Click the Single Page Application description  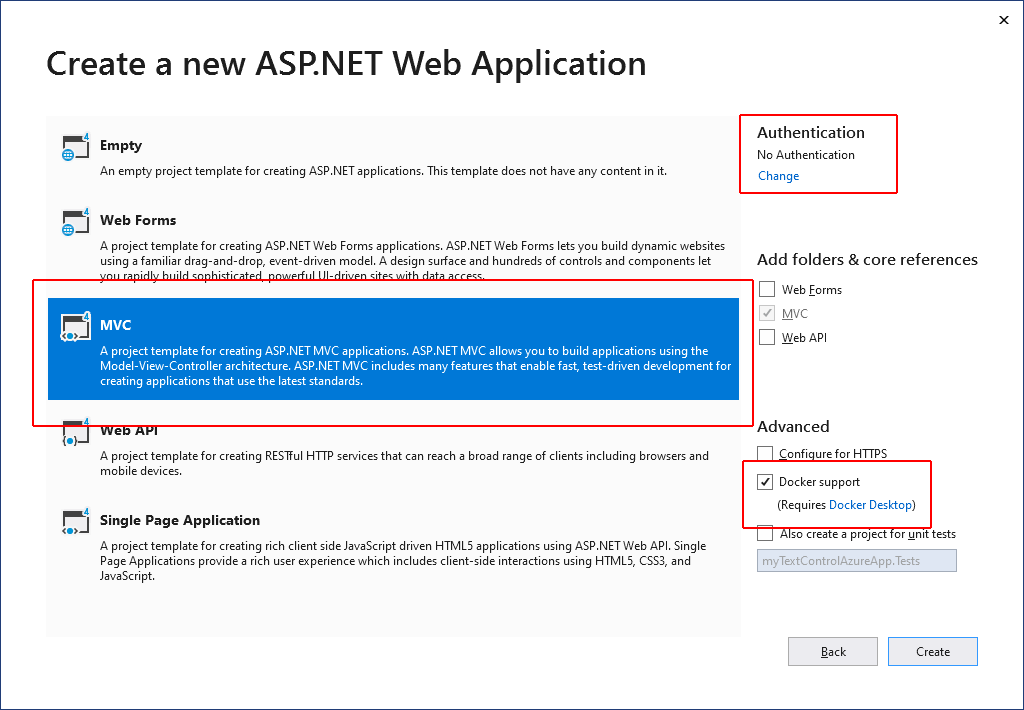[x=403, y=561]
